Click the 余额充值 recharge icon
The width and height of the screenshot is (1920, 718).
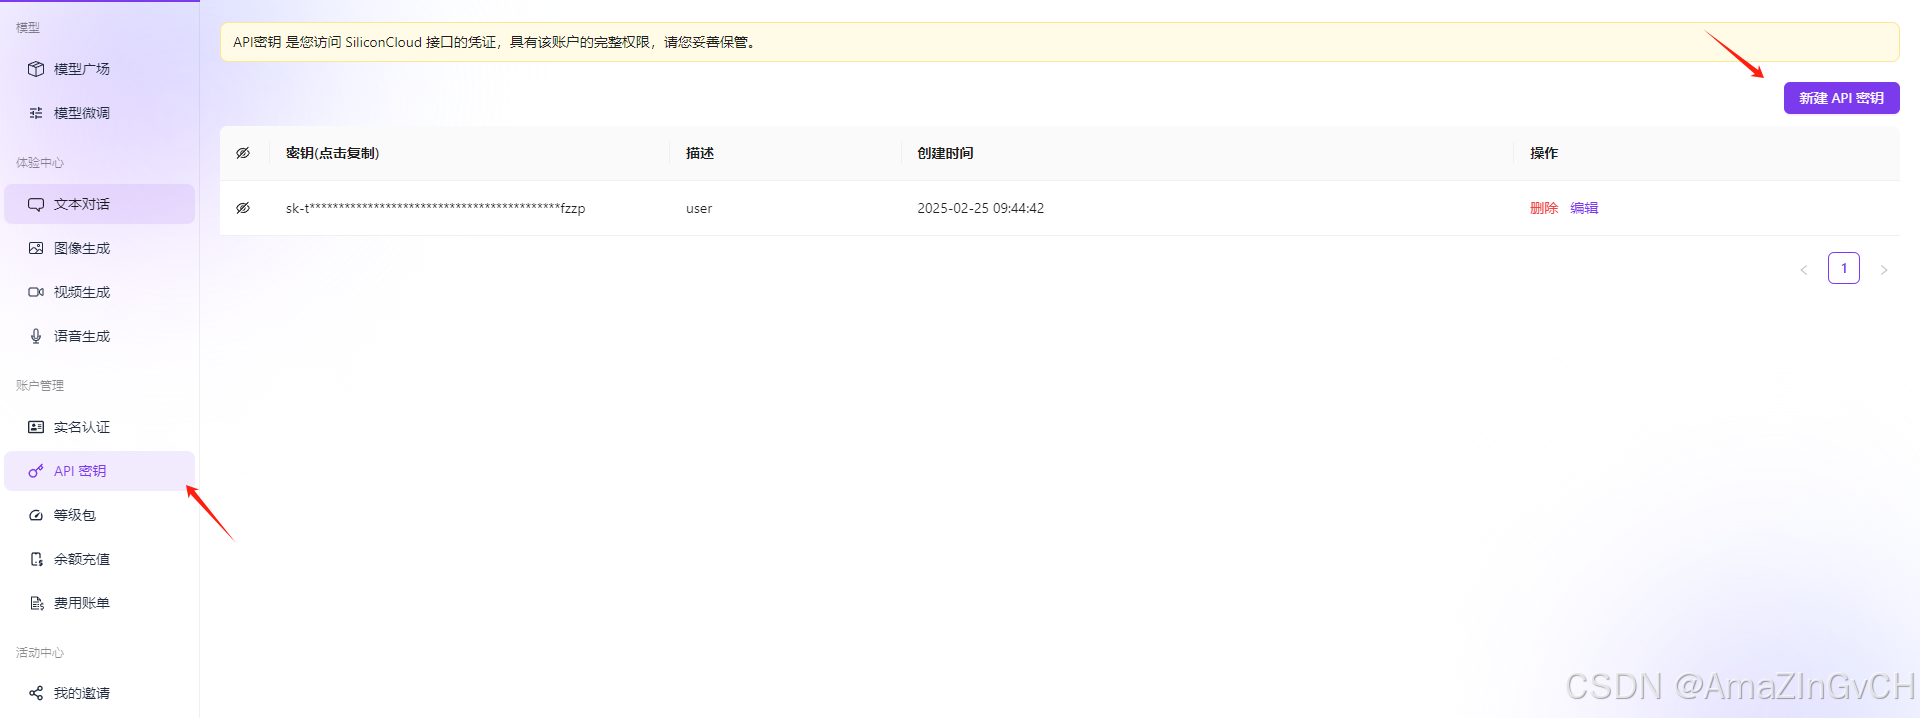(x=36, y=559)
